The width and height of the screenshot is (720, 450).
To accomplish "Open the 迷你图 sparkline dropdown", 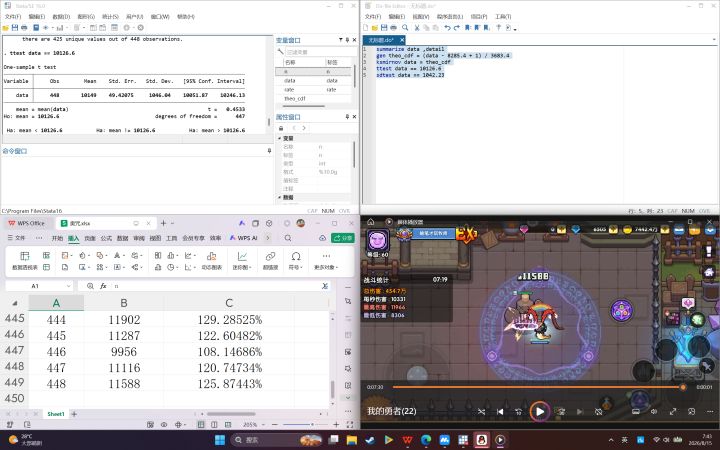I will 242,260.
